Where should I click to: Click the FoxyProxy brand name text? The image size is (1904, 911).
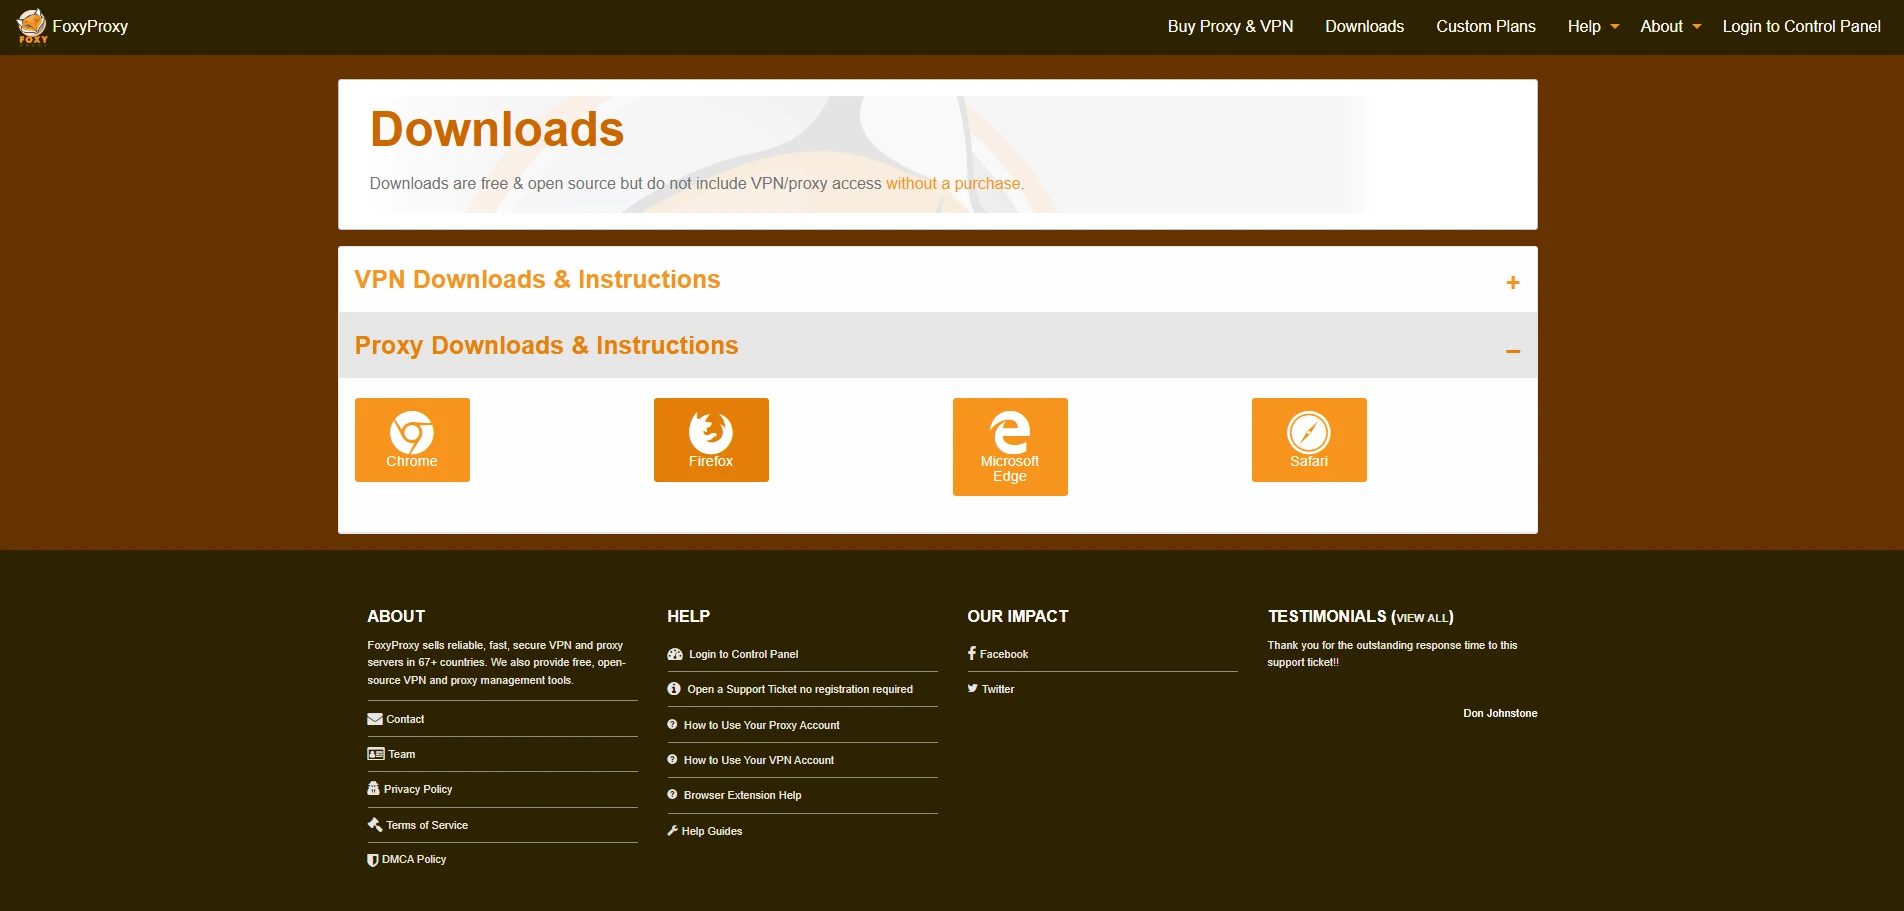pyautogui.click(x=90, y=27)
